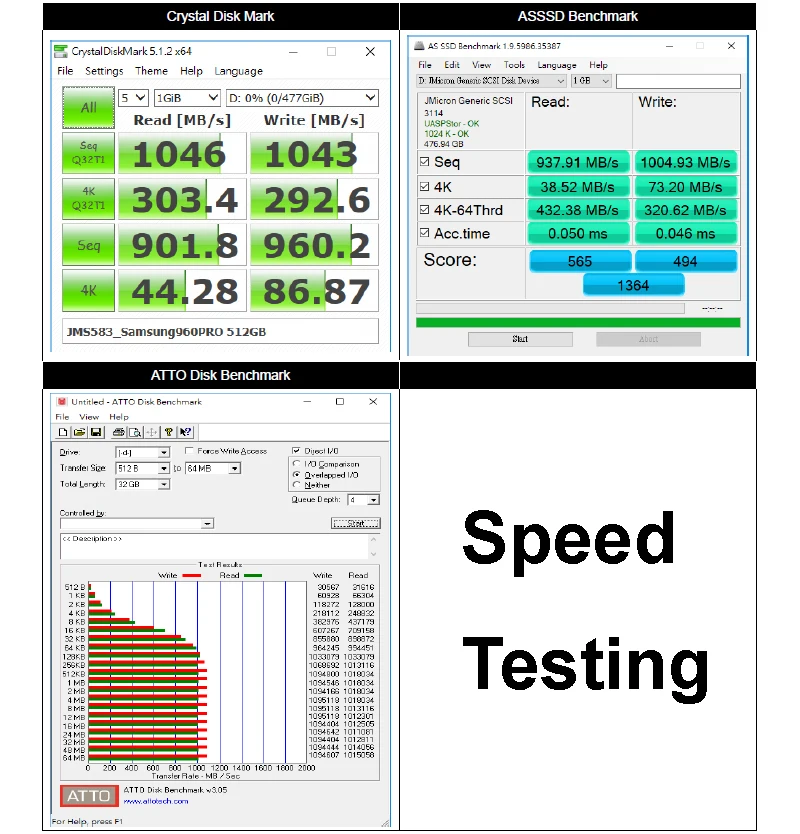Image resolution: width=800 pixels, height=834 pixels.
Task: Click the grayed move-arrows icon in ATTO toolbar
Action: pos(152,432)
